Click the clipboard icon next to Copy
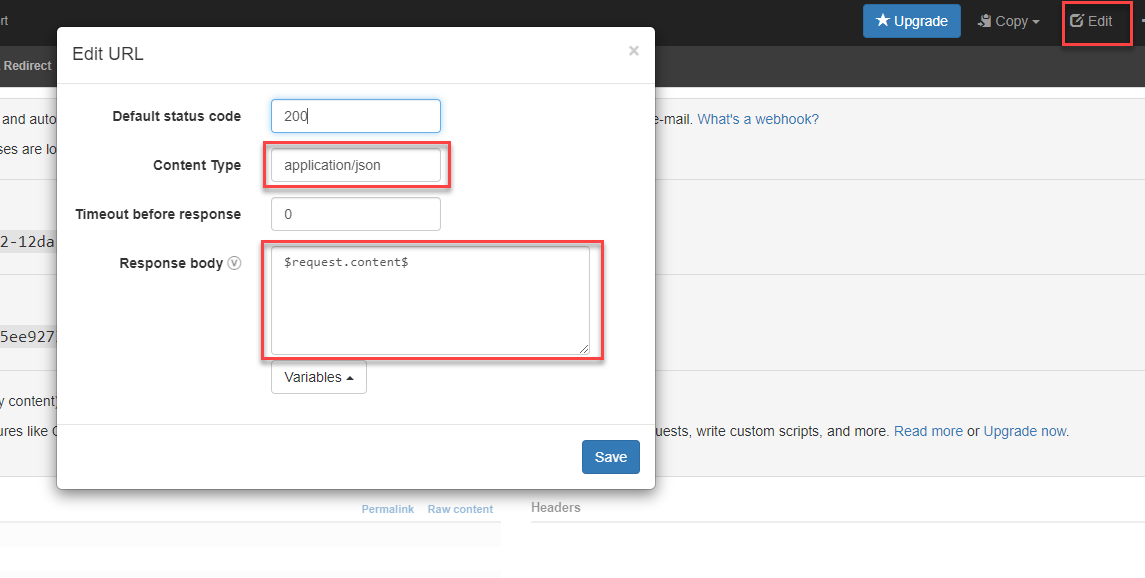Screen dimensions: 1145x578 (x=984, y=21)
